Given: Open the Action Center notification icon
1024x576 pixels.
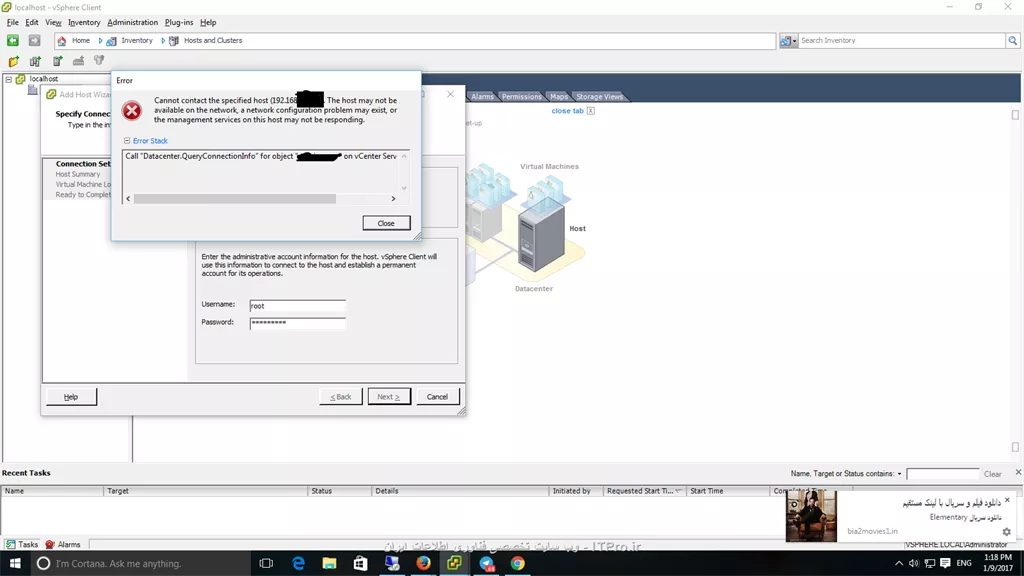Looking at the screenshot, I should pos(945,563).
